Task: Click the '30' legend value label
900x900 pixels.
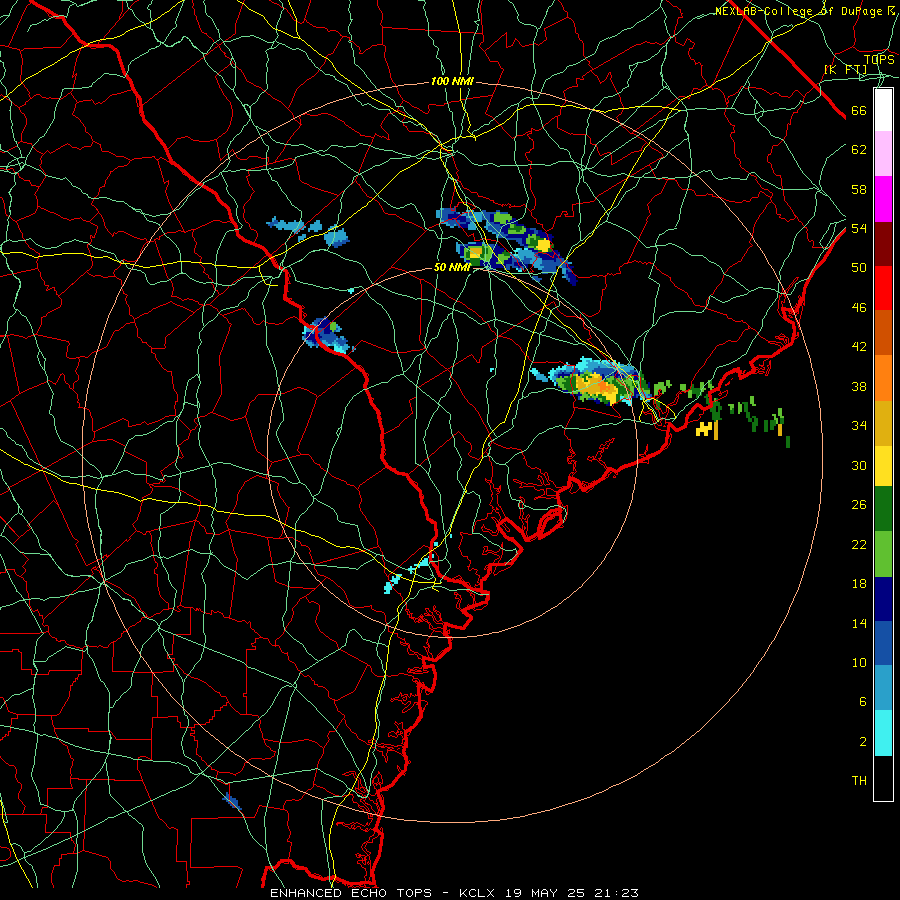Action: click(859, 465)
